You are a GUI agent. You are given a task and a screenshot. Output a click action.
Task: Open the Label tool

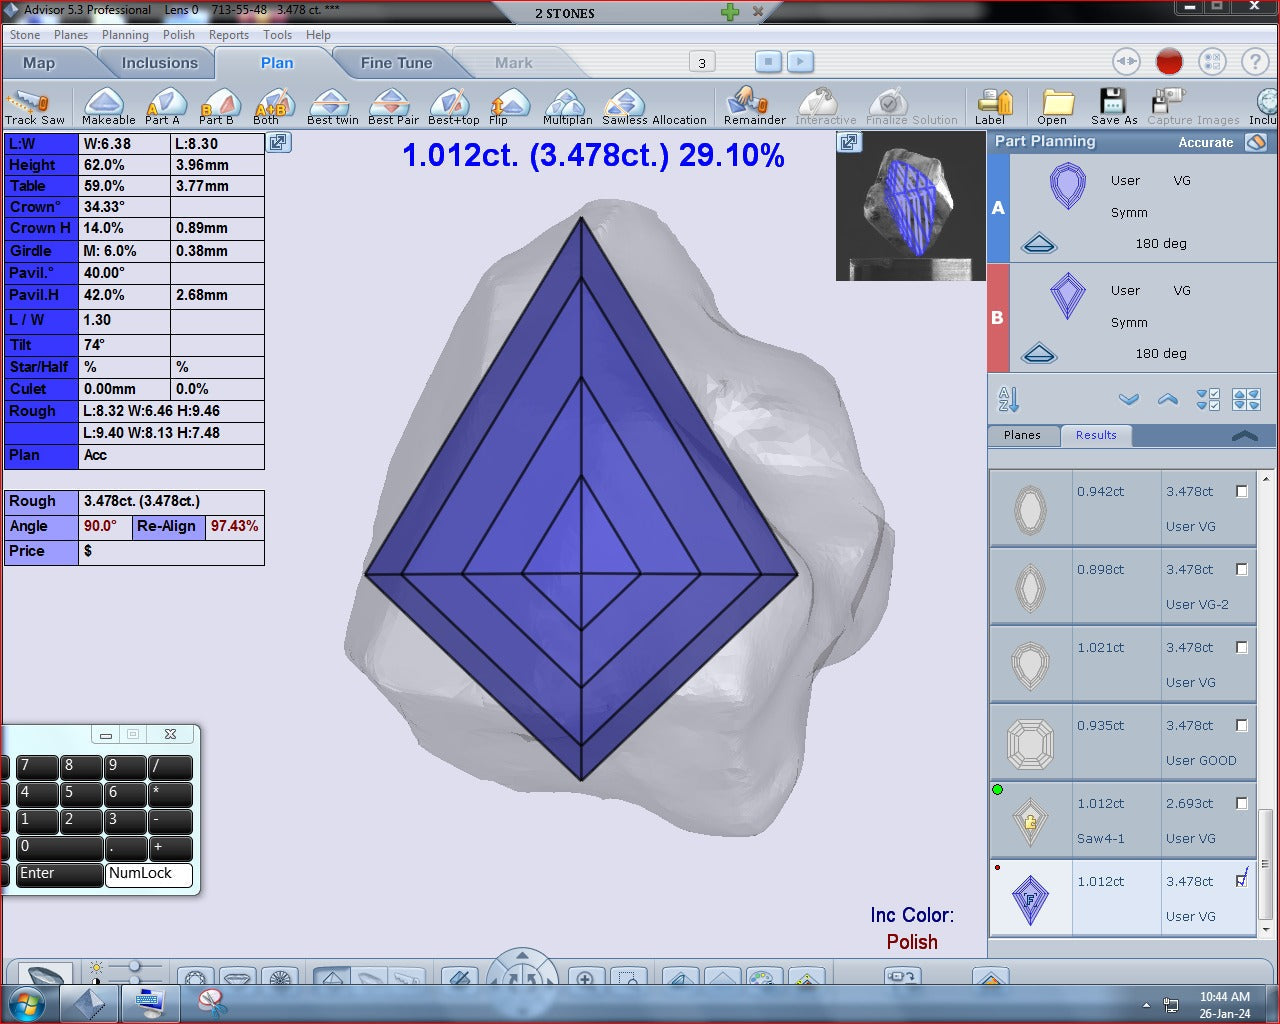point(993,103)
